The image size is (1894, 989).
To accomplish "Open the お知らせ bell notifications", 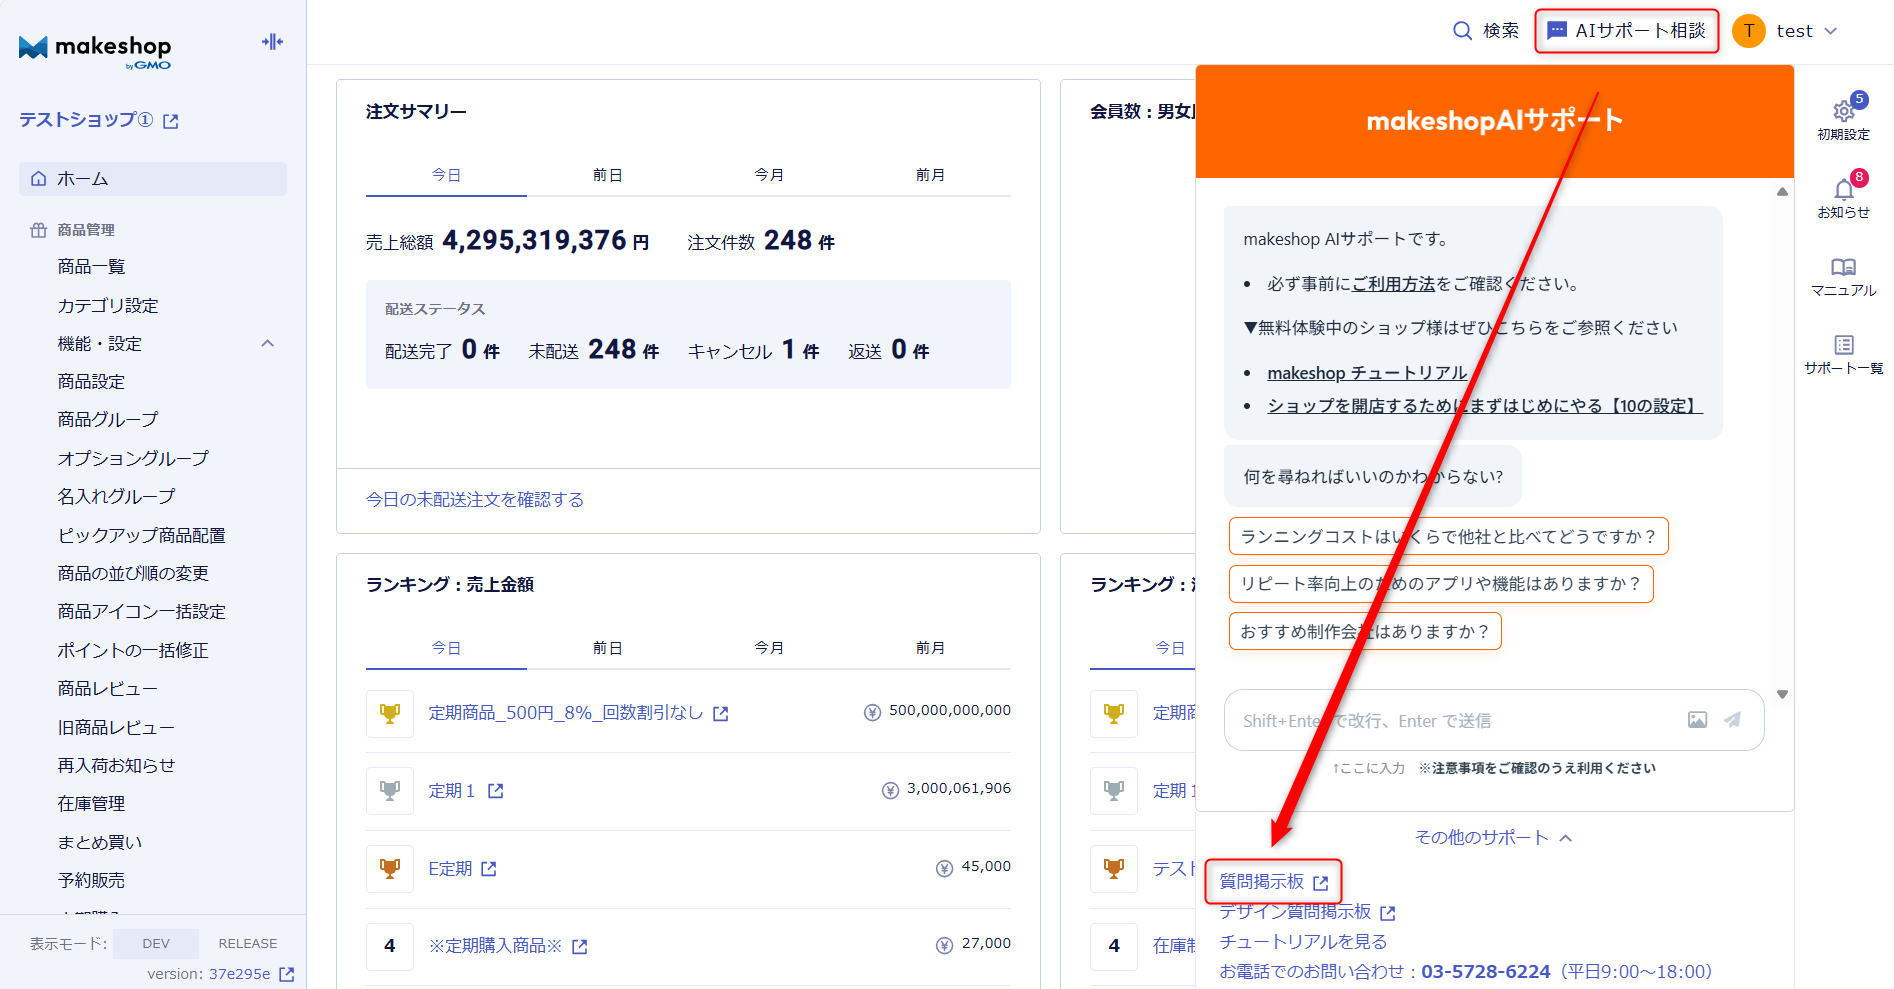I will (x=1843, y=190).
